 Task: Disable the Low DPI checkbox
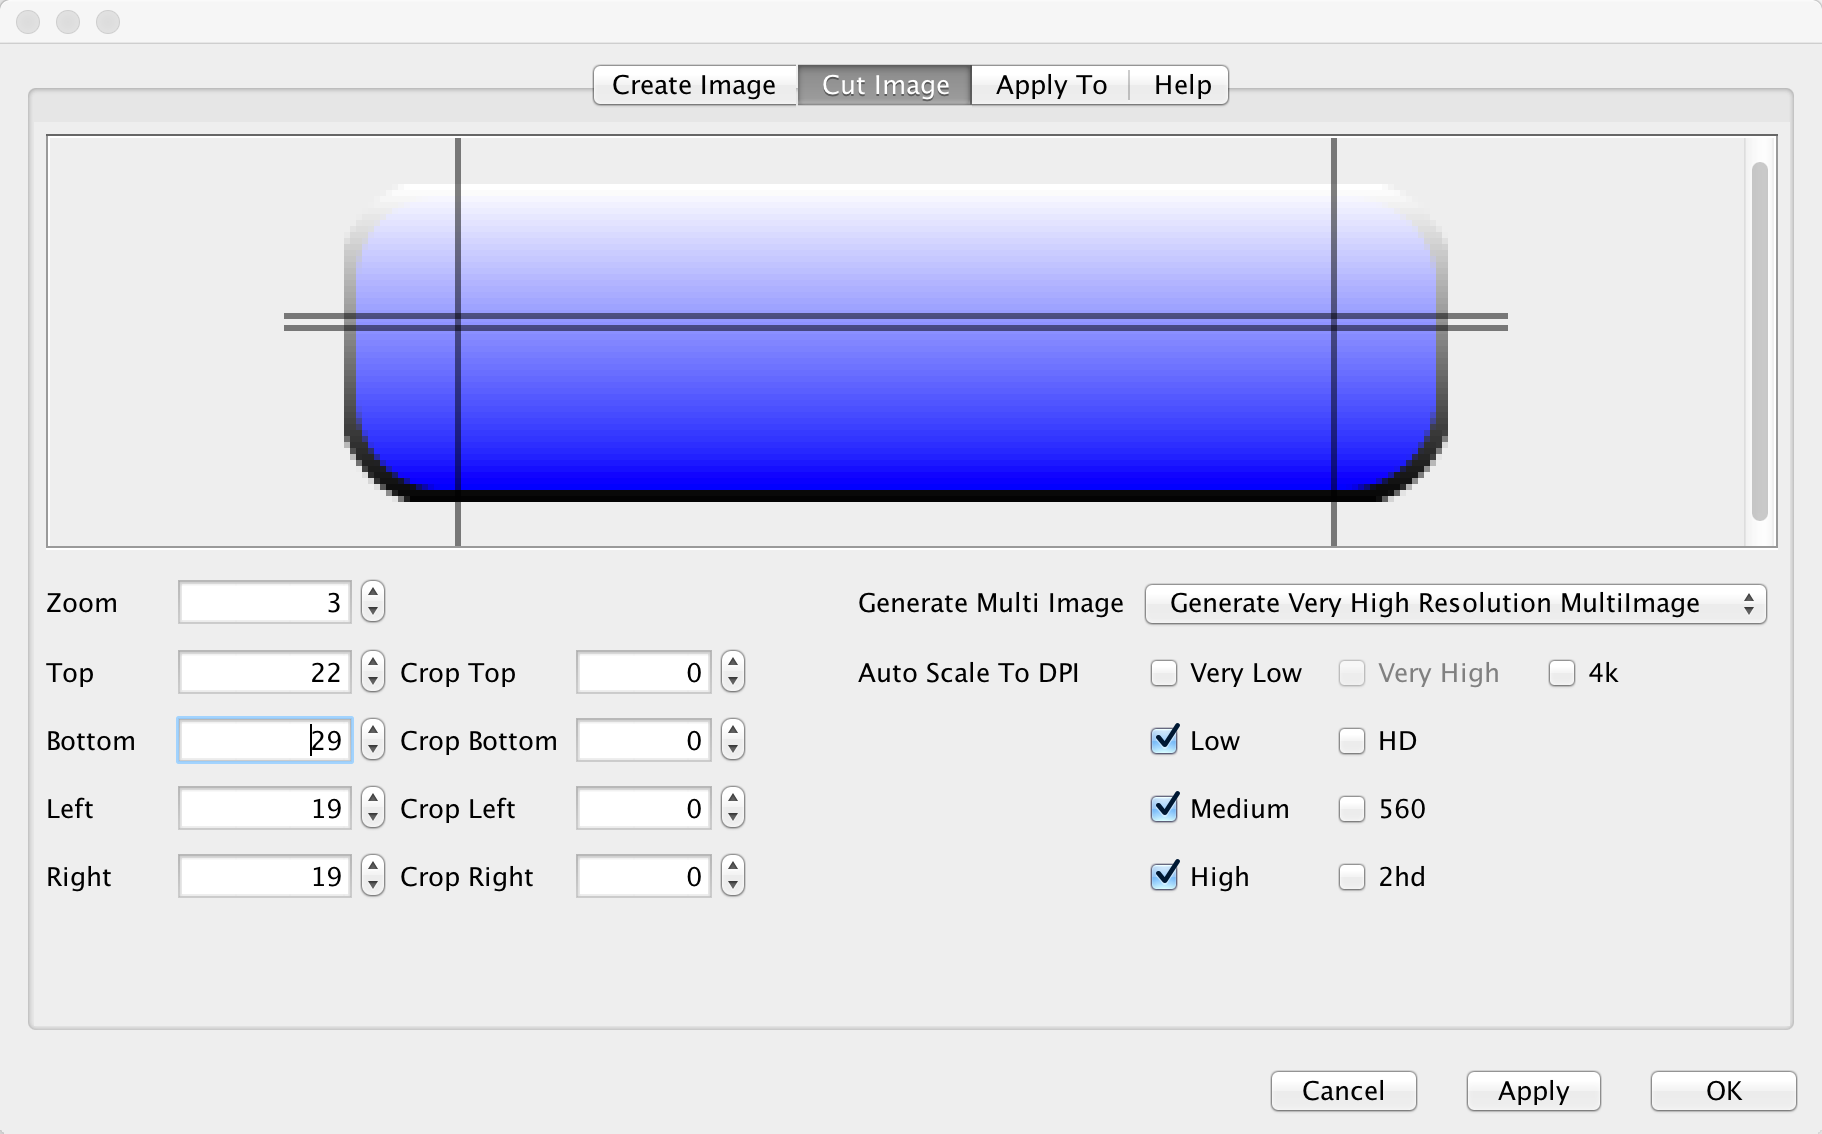pos(1164,740)
